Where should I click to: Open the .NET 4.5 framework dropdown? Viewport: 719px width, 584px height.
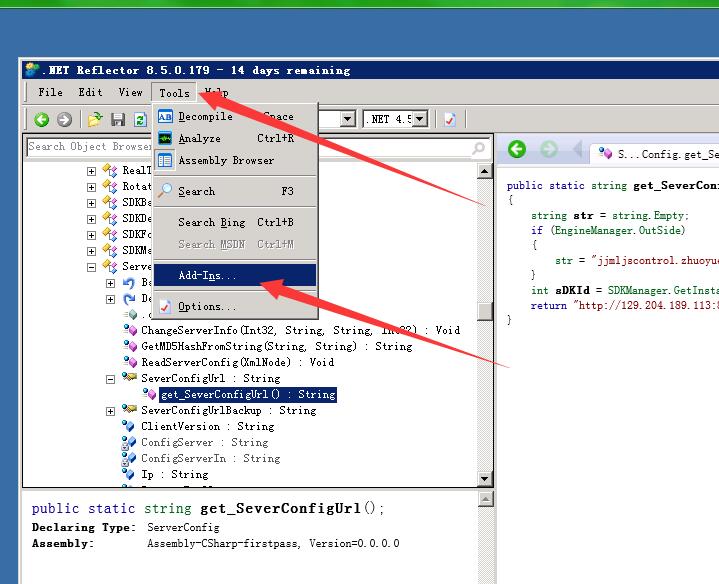tap(421, 119)
